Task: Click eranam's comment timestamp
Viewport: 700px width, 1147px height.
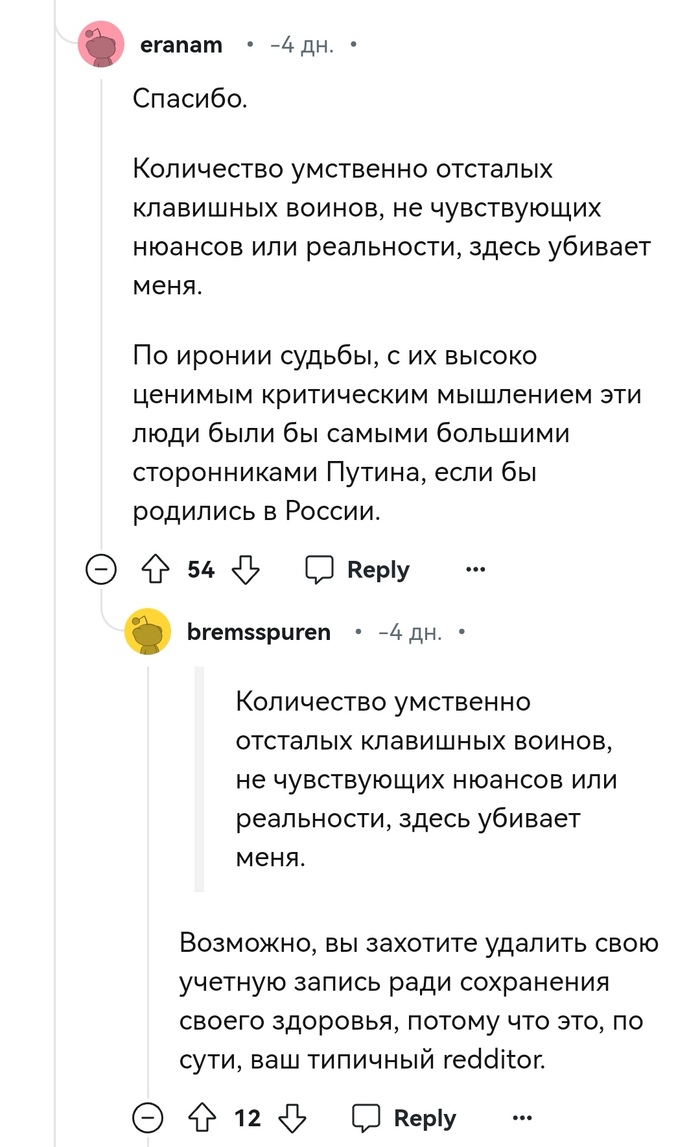Action: (302, 46)
